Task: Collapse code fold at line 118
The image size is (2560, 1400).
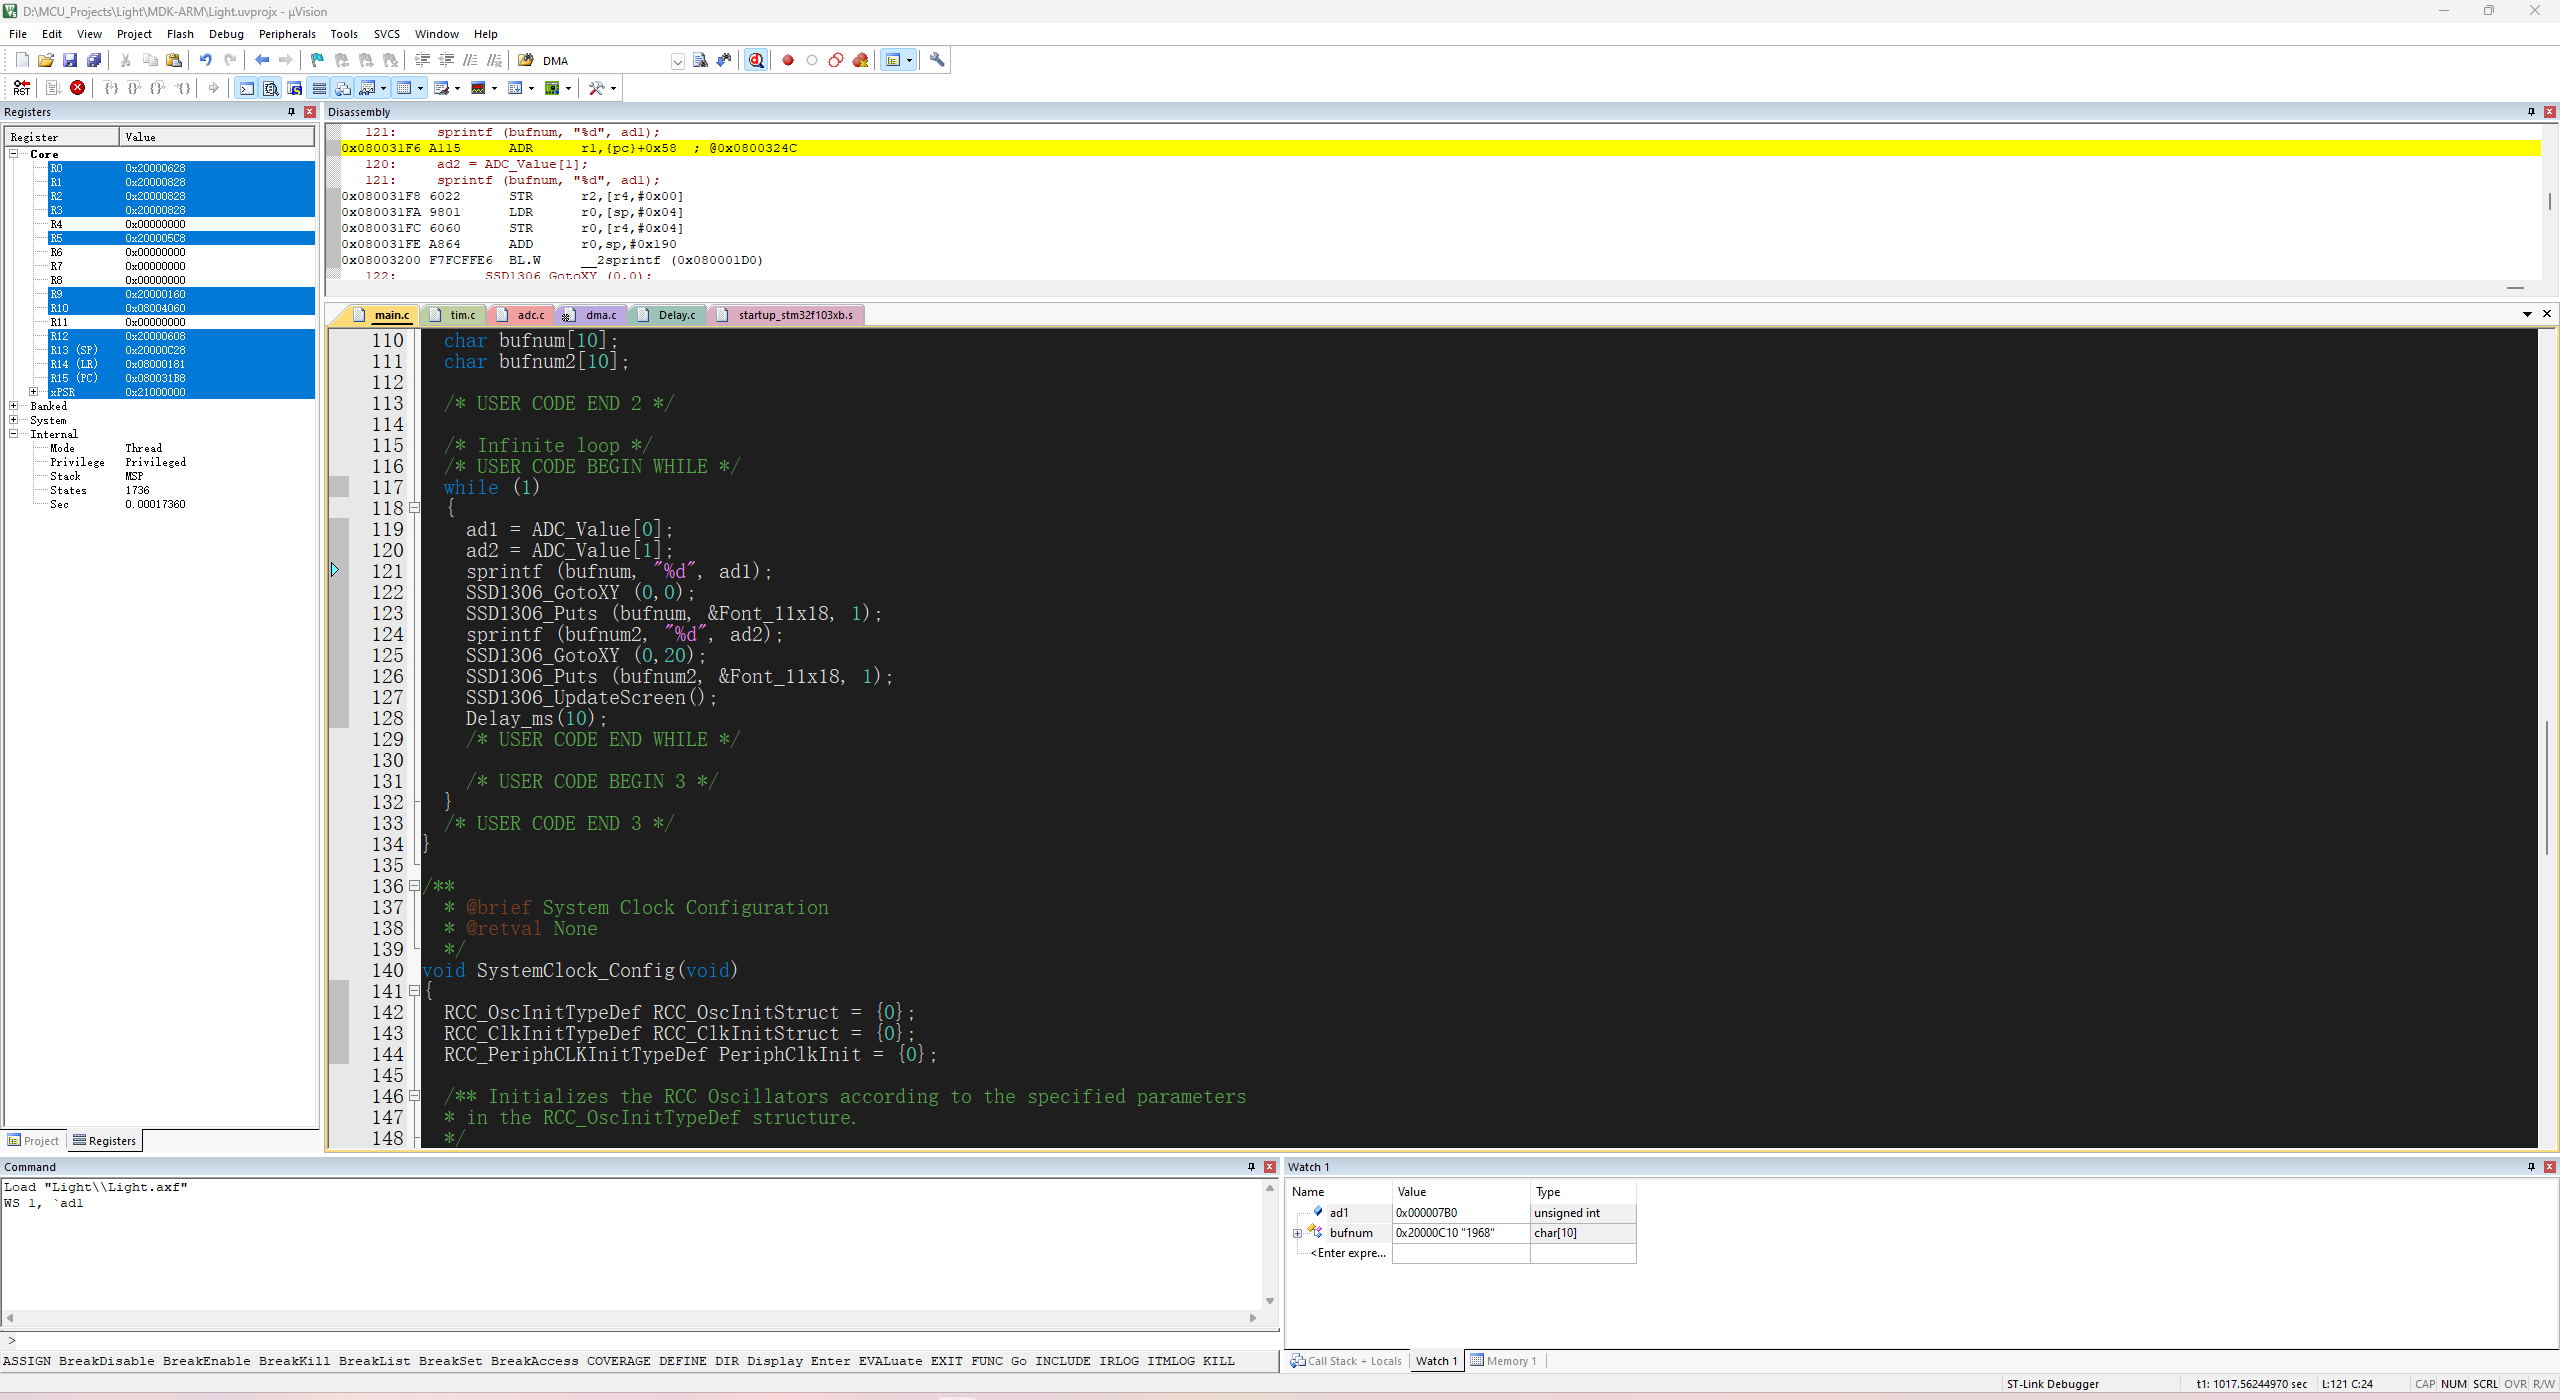Action: (414, 508)
